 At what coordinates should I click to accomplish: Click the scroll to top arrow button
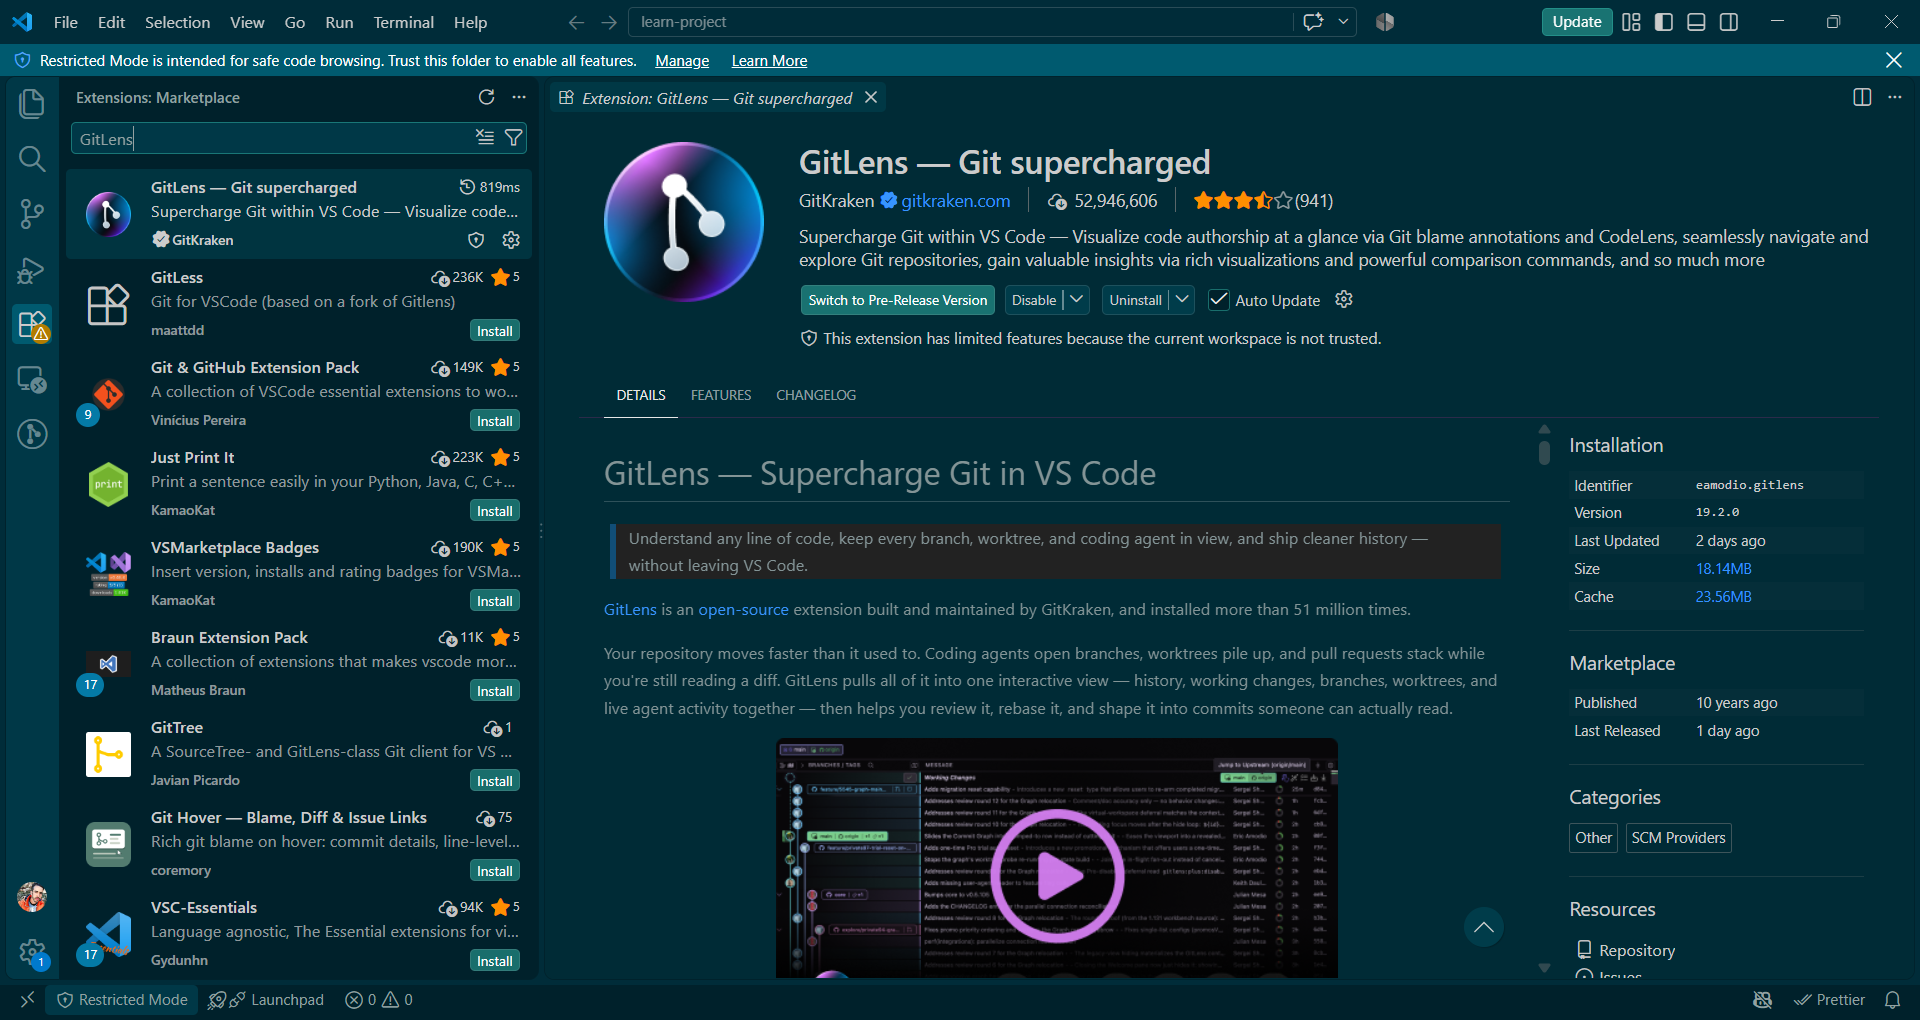[1484, 927]
